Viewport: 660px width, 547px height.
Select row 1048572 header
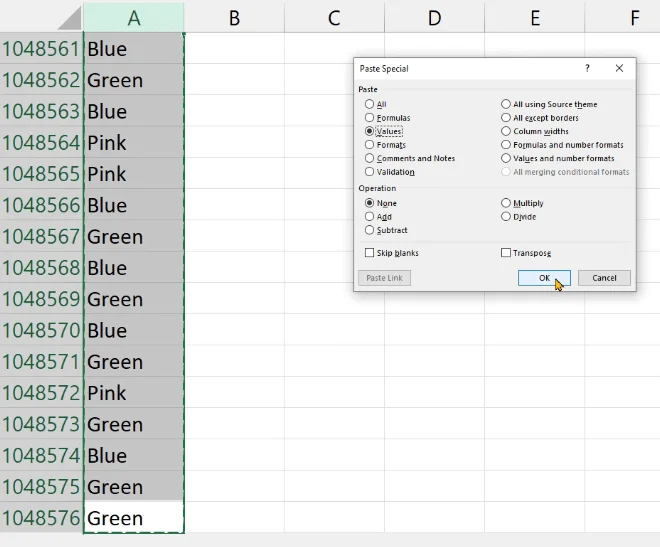(41, 392)
